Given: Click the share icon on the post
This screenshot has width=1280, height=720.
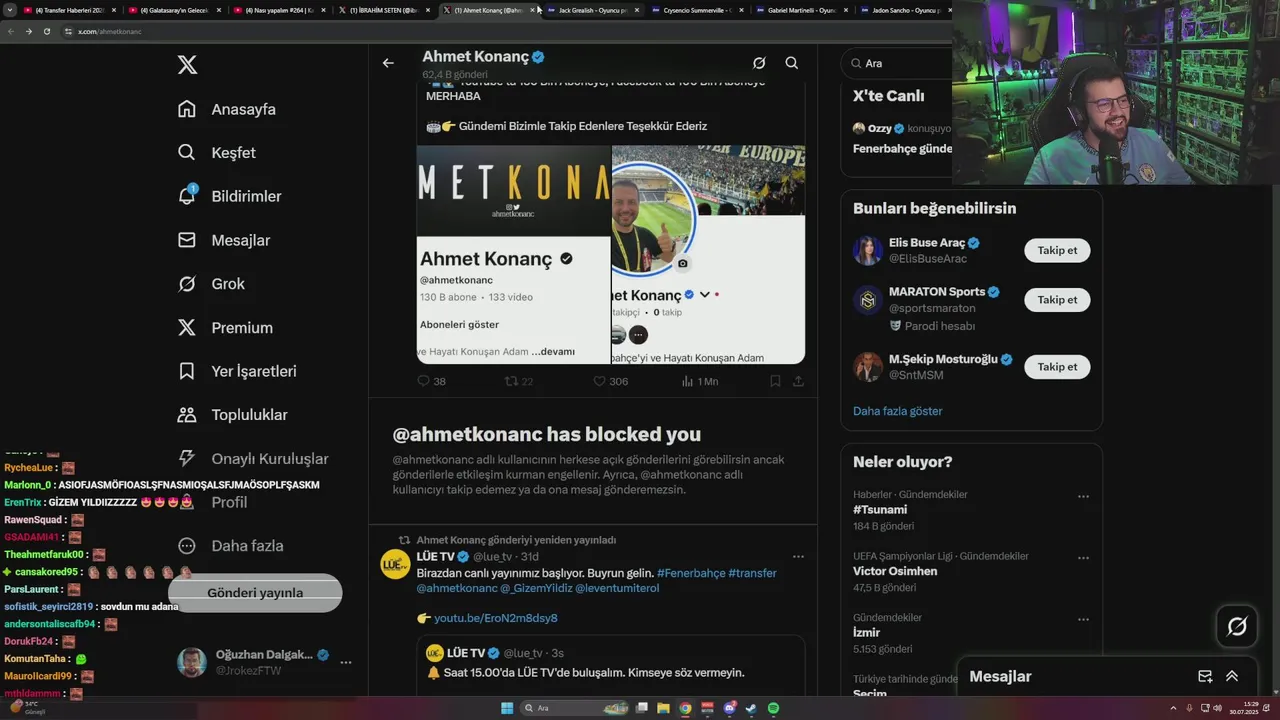Looking at the screenshot, I should coord(798,381).
